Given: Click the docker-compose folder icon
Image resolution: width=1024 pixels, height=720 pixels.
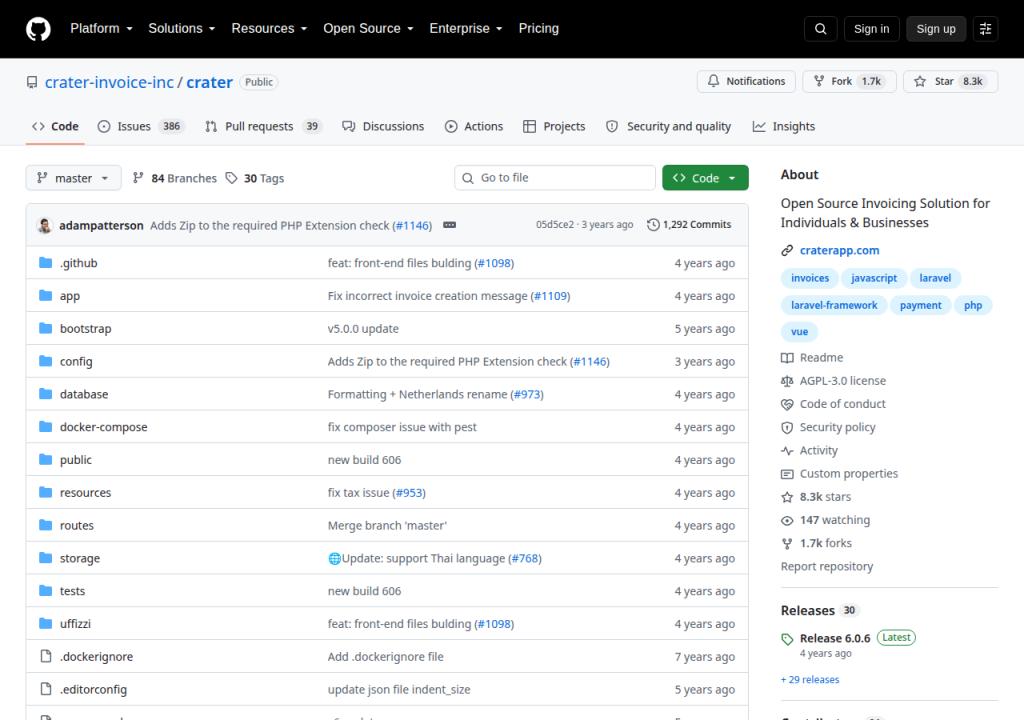Looking at the screenshot, I should tap(45, 427).
